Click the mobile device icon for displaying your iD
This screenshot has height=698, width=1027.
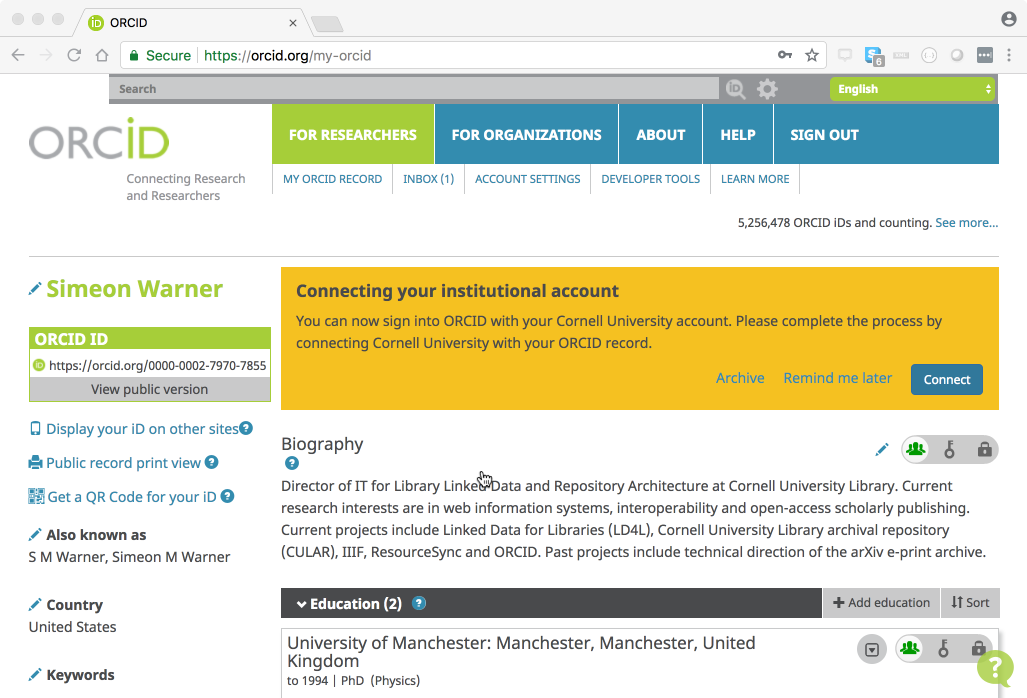[x=34, y=428]
